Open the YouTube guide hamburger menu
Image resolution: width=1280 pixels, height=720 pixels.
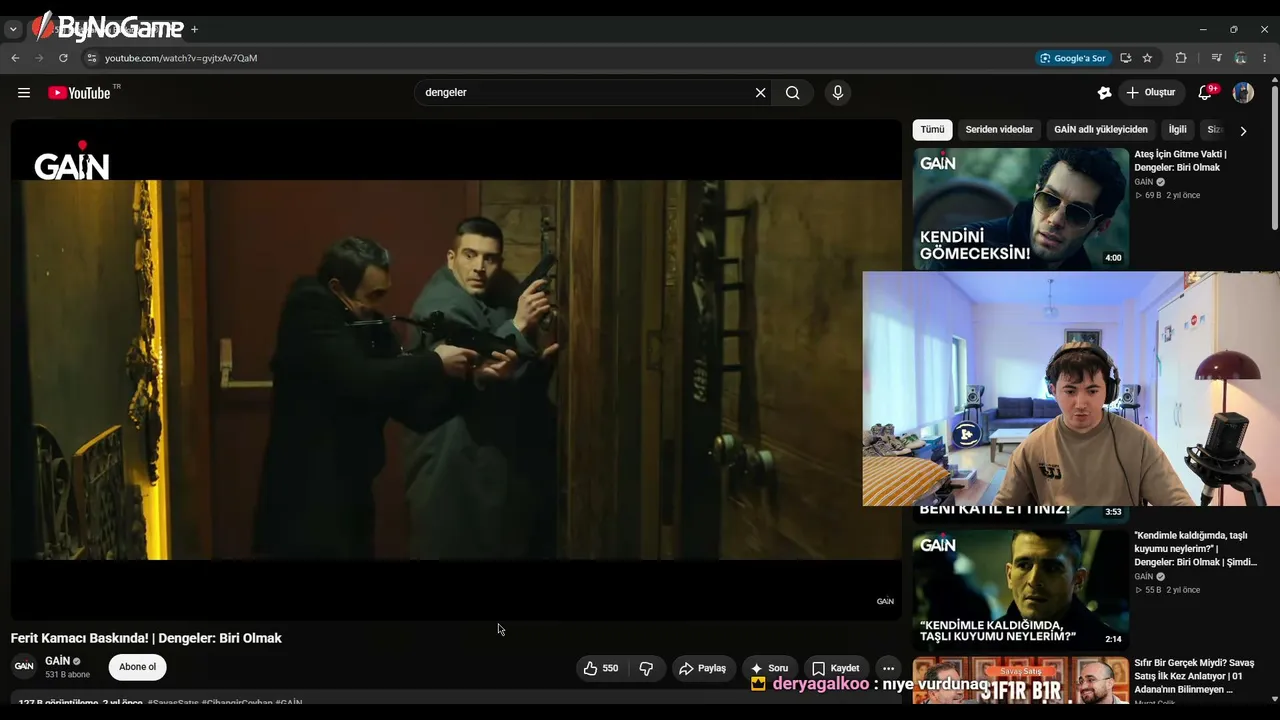(x=24, y=93)
